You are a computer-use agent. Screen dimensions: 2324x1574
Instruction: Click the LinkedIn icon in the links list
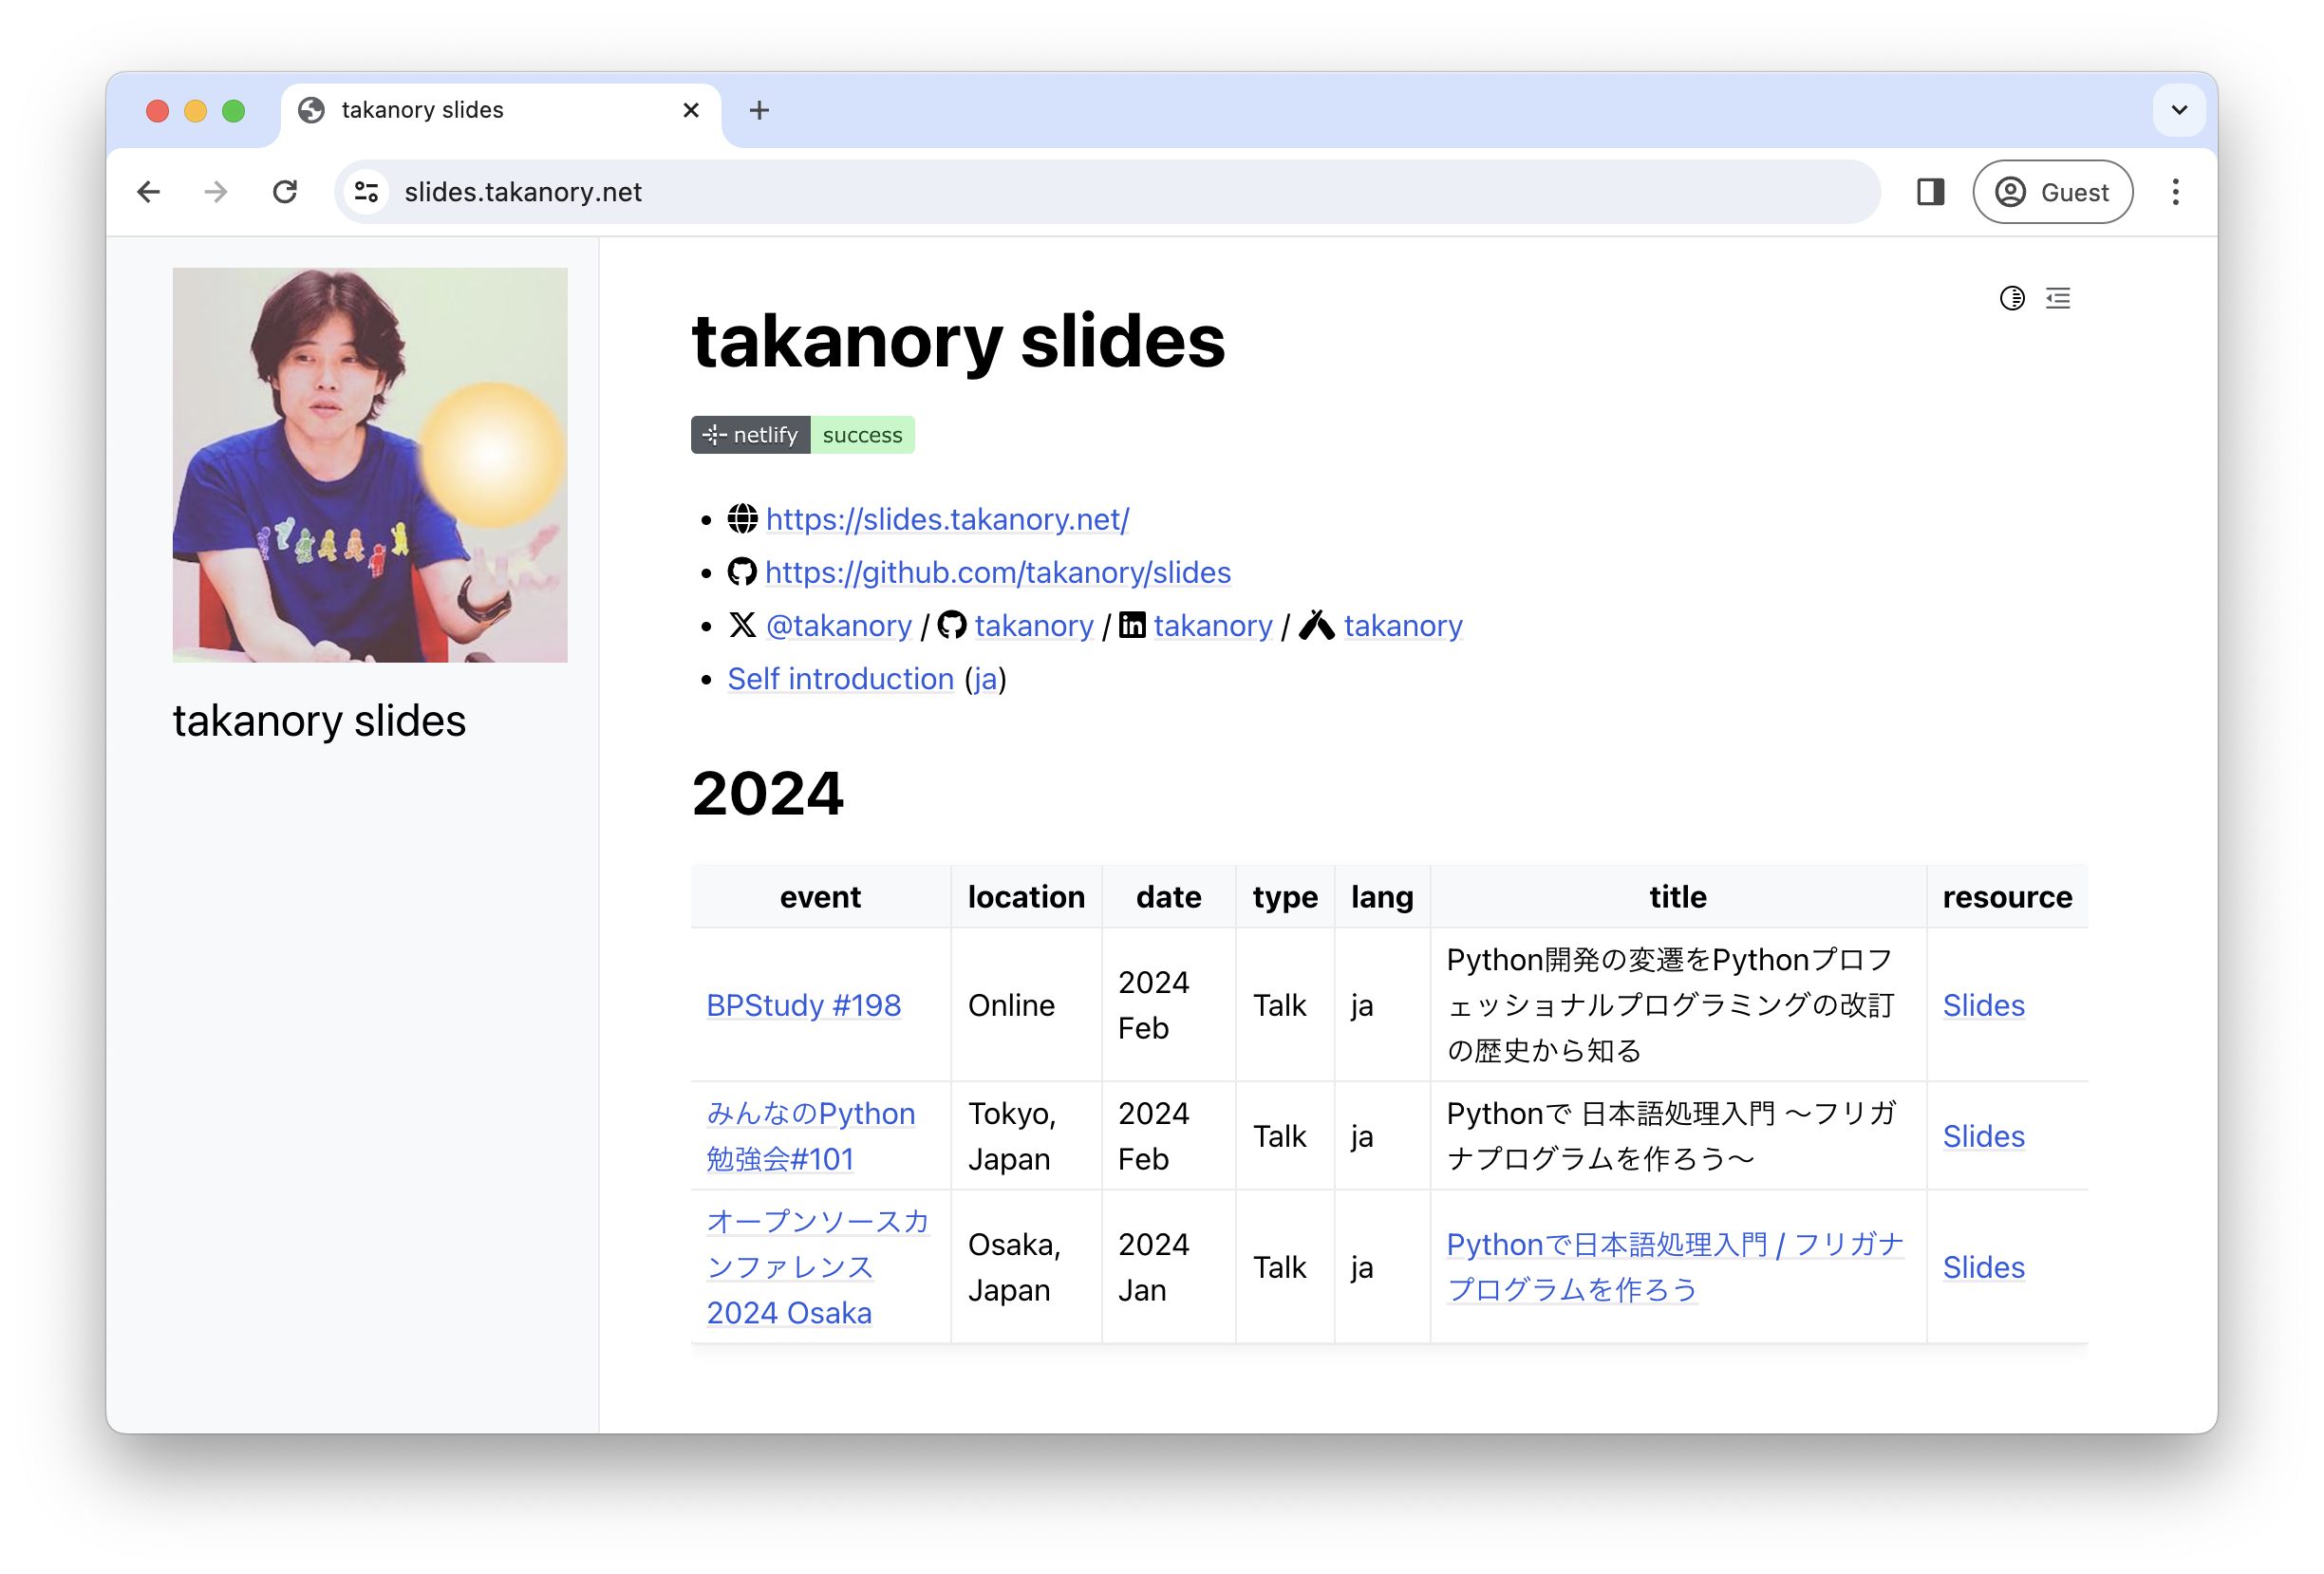point(1133,625)
